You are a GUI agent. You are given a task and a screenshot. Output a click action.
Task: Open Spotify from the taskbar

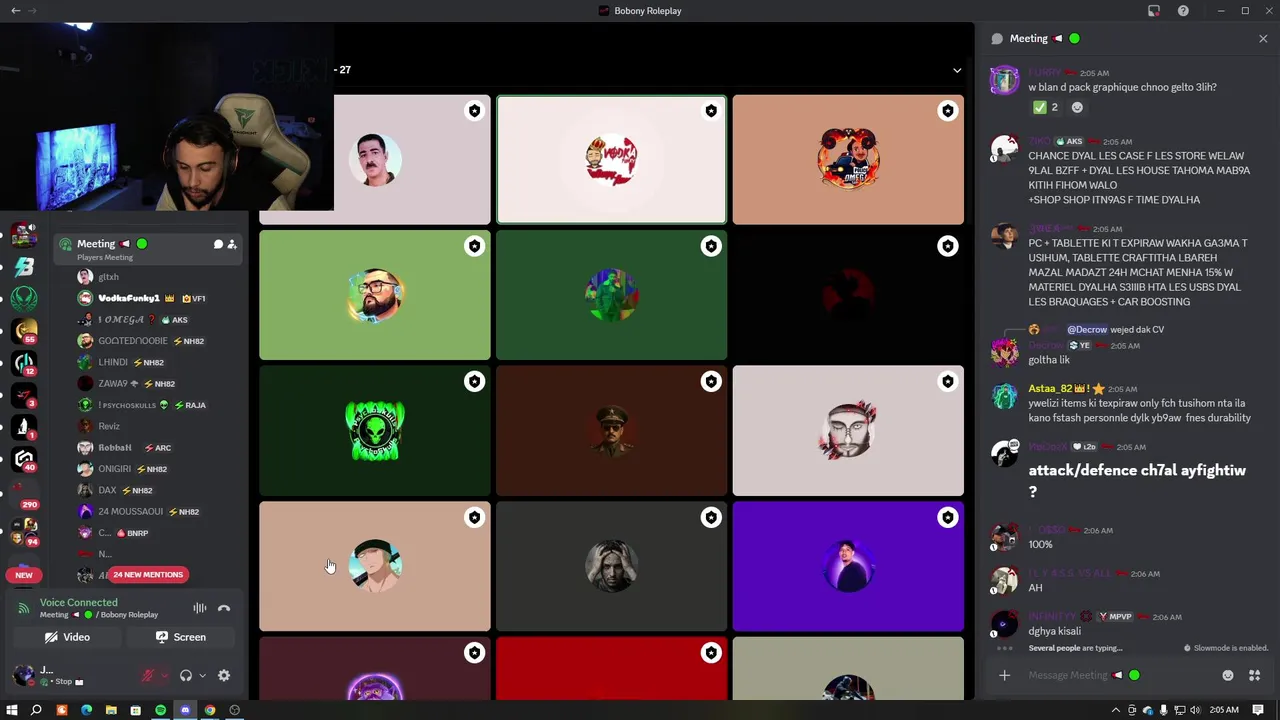(160, 710)
